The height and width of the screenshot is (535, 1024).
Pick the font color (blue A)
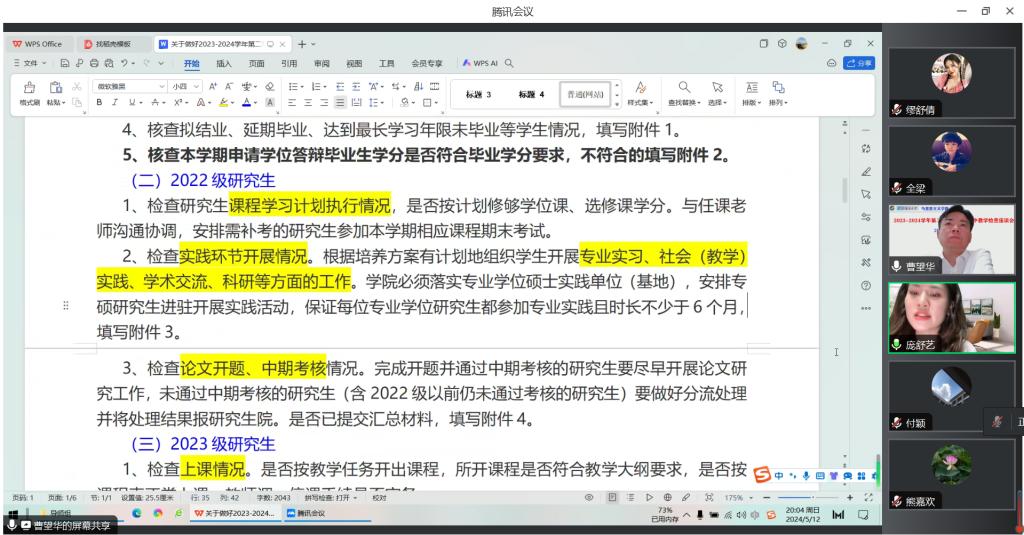click(x=246, y=103)
